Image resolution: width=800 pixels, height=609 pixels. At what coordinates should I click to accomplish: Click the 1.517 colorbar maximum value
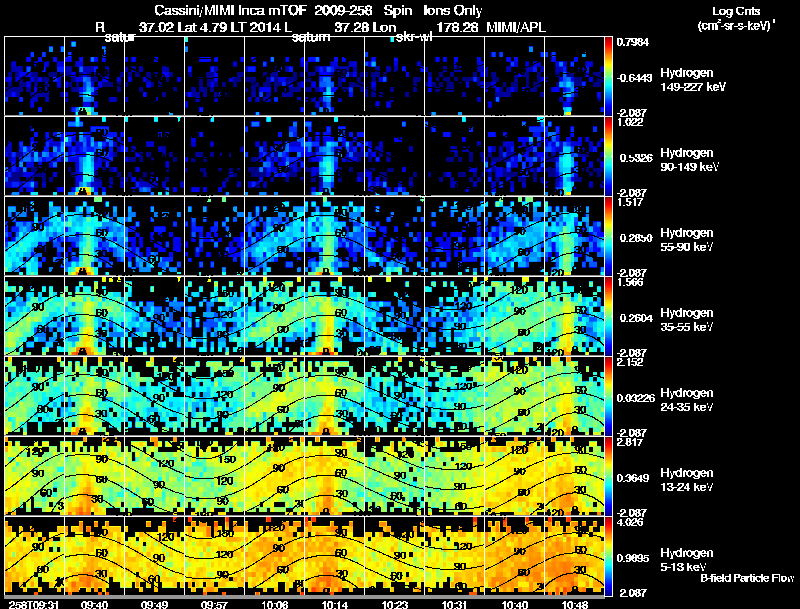(x=630, y=202)
